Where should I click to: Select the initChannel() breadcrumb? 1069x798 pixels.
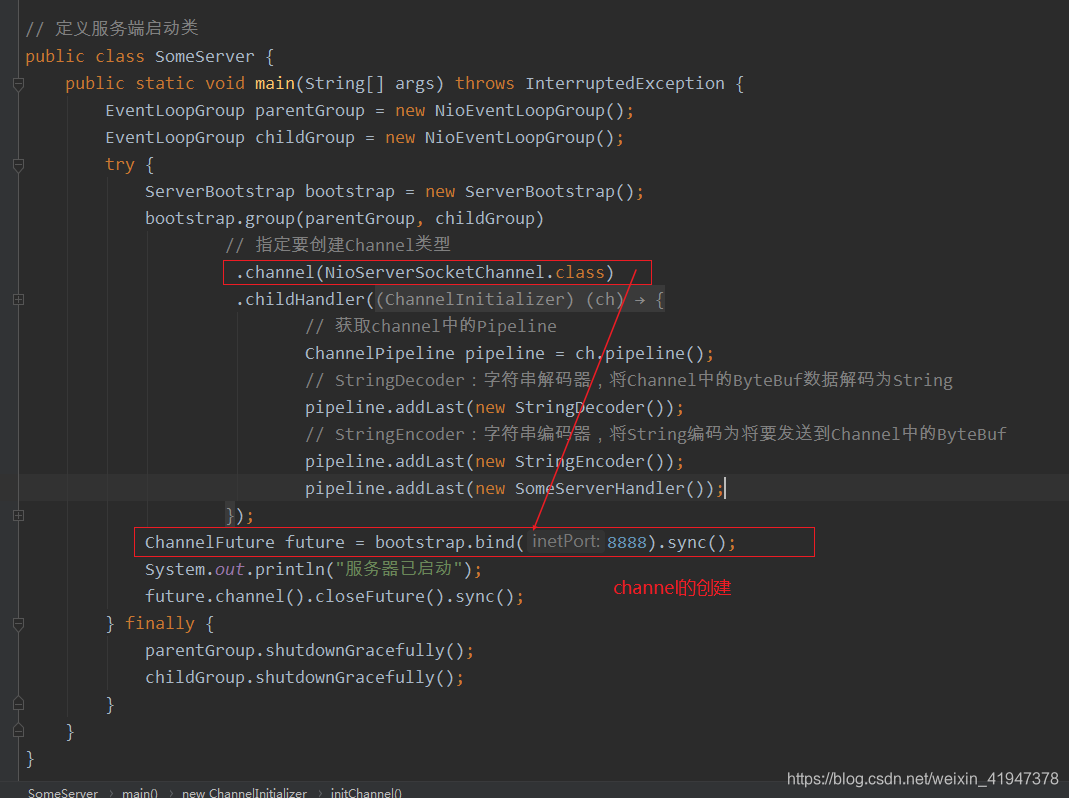coord(366,792)
